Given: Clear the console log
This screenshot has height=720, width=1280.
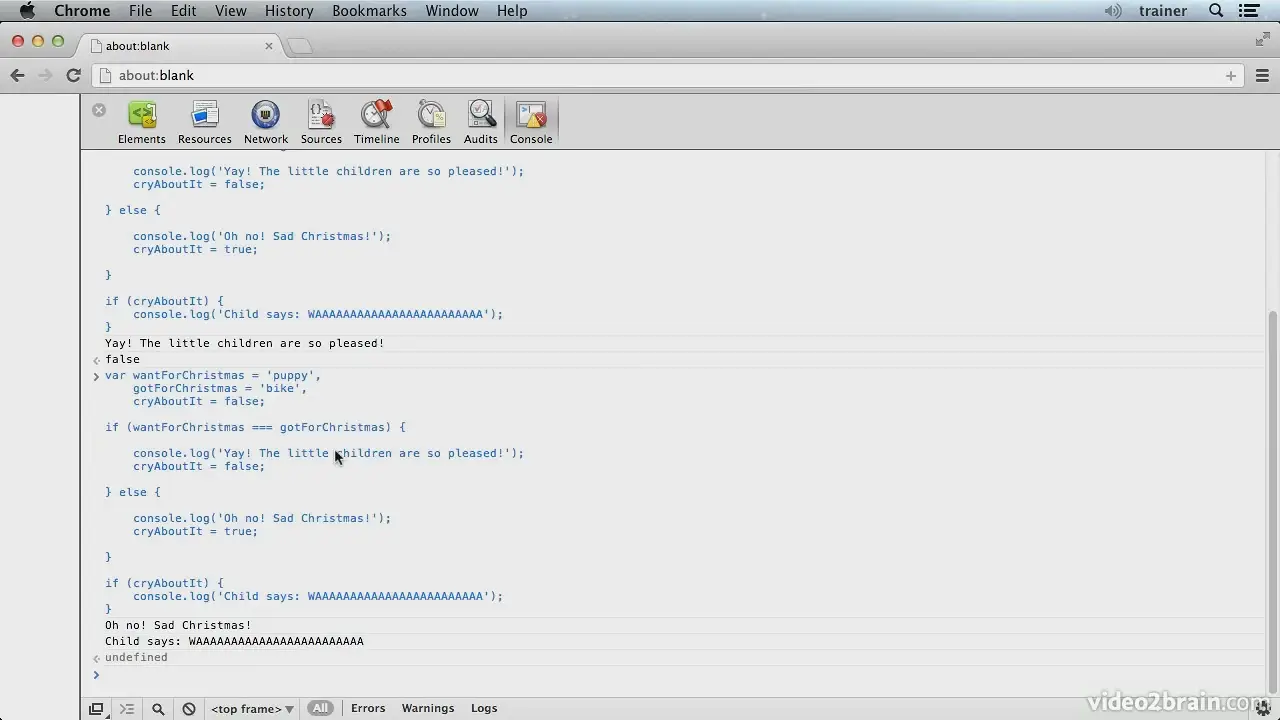Looking at the screenshot, I should click(189, 709).
